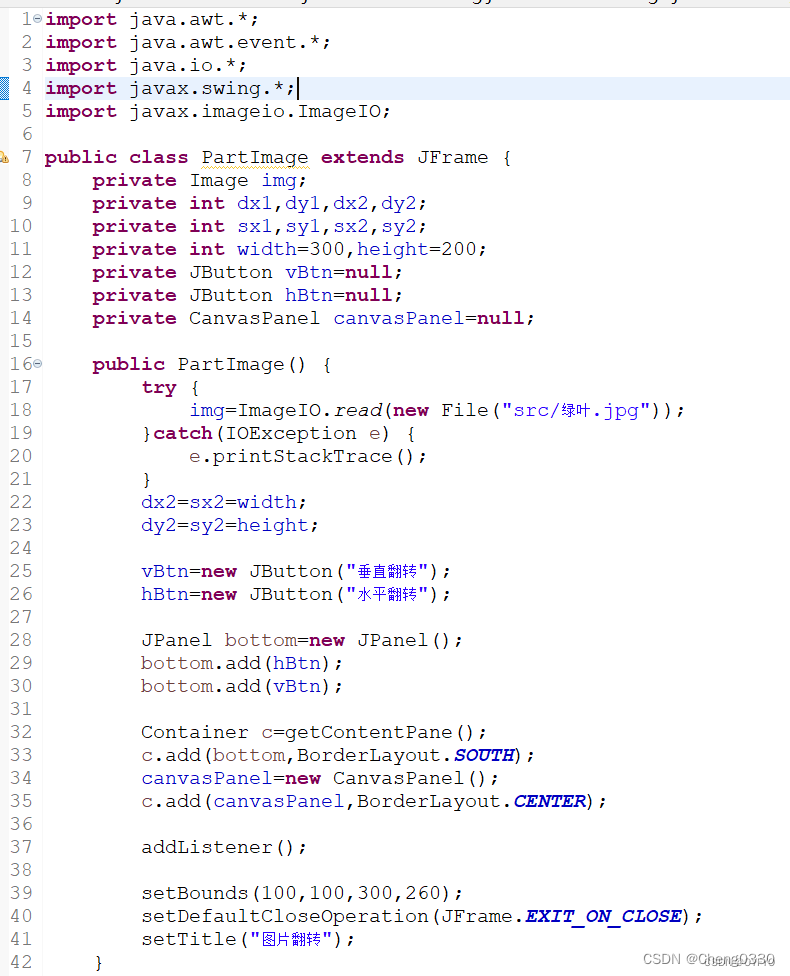The image size is (790, 976).
Task: Click "dx2=sx2=width;" on line 22
Action: [x=224, y=503]
